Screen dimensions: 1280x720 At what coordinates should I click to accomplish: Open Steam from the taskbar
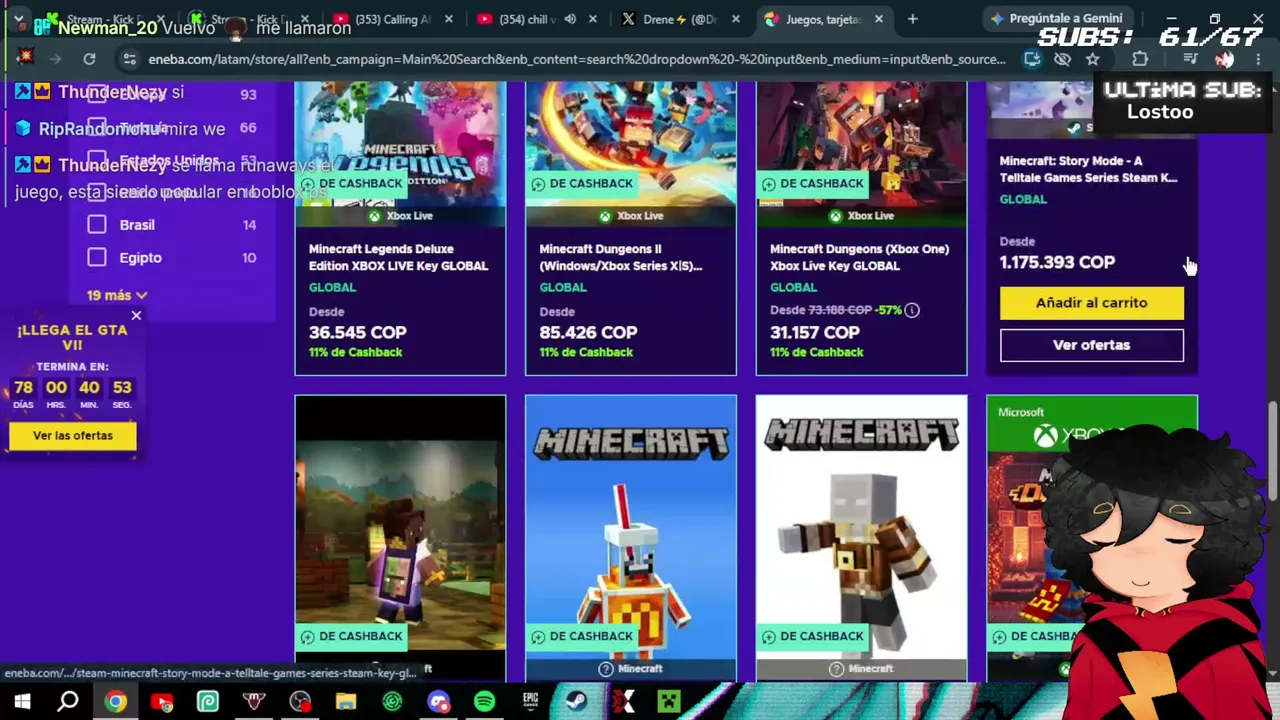pyautogui.click(x=576, y=702)
